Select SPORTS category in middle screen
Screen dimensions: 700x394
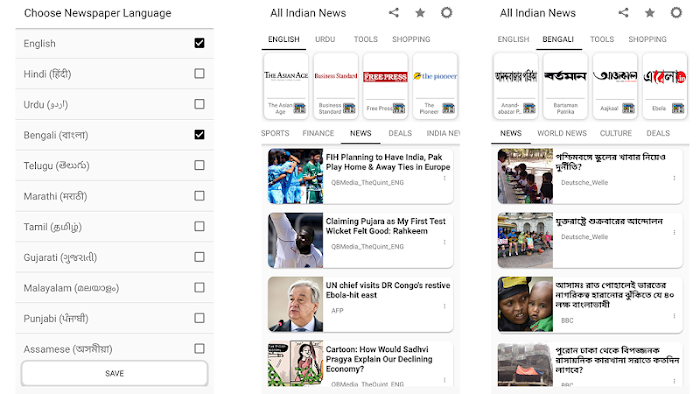(x=275, y=133)
